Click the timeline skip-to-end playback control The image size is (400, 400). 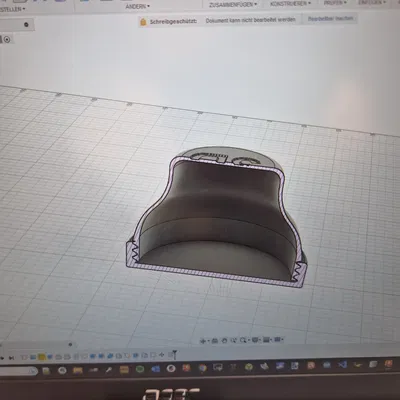[x=11, y=358]
